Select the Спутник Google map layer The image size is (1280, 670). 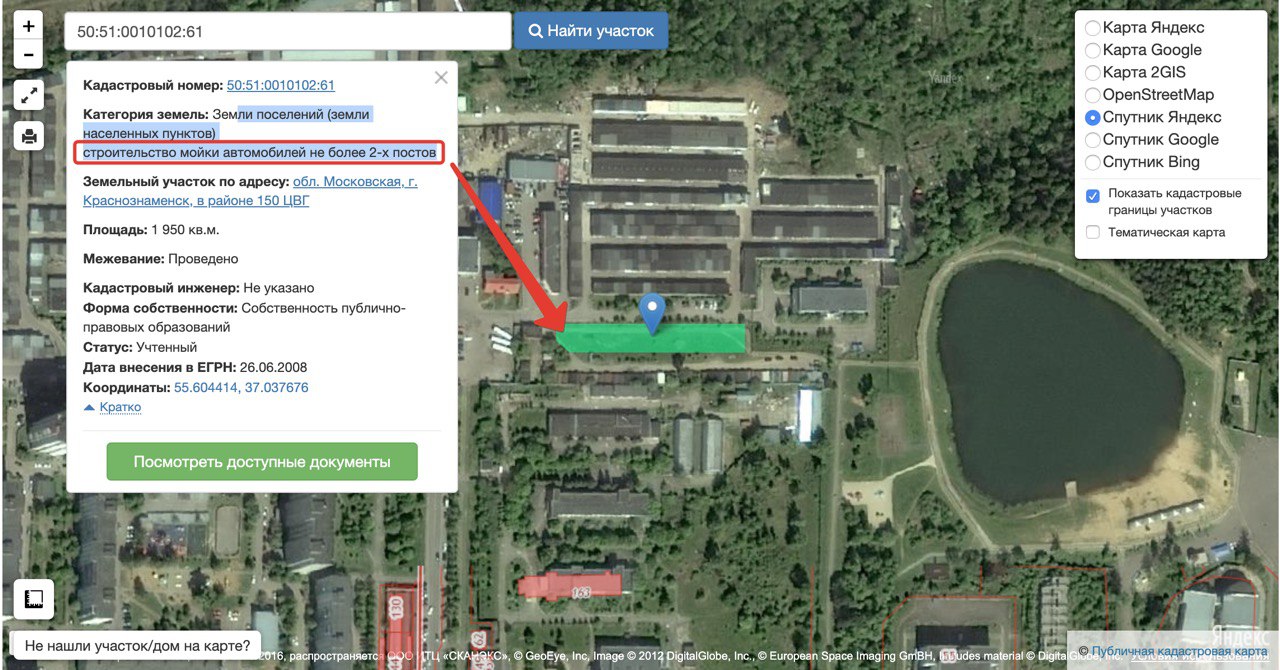1093,140
